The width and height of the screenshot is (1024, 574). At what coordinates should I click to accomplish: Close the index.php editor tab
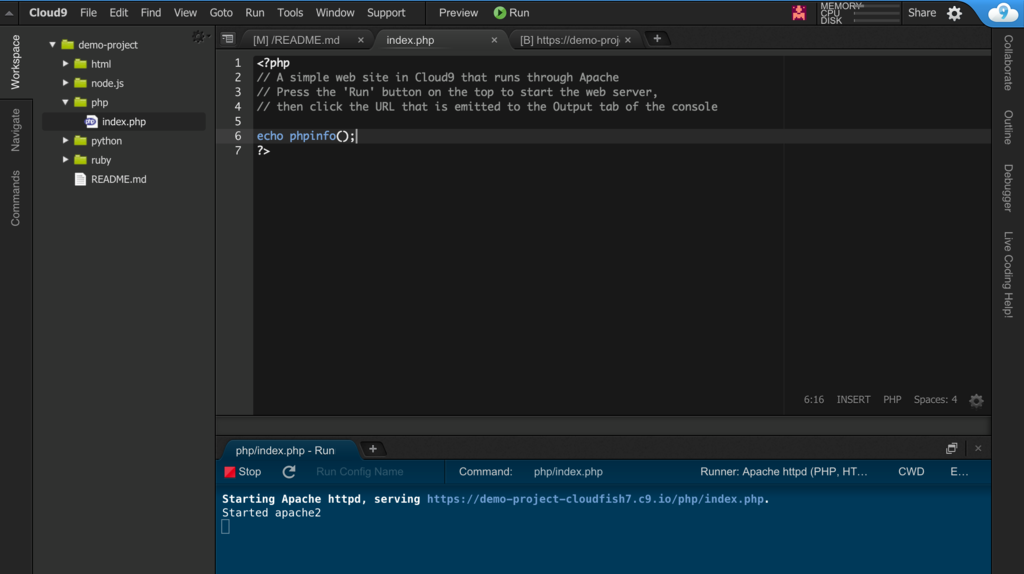tap(494, 40)
